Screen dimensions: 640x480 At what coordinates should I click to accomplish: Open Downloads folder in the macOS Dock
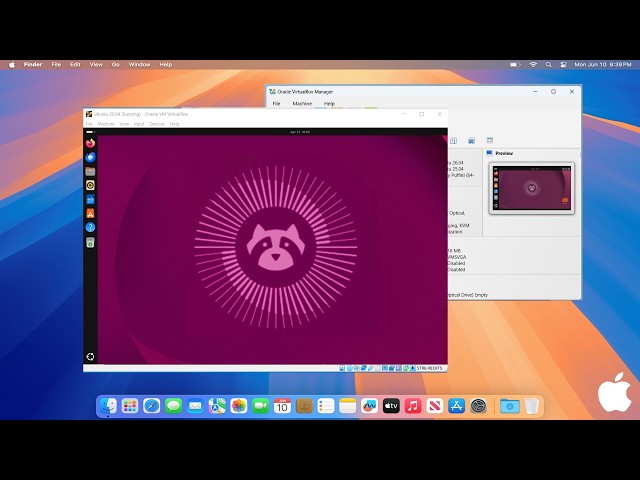(x=509, y=406)
